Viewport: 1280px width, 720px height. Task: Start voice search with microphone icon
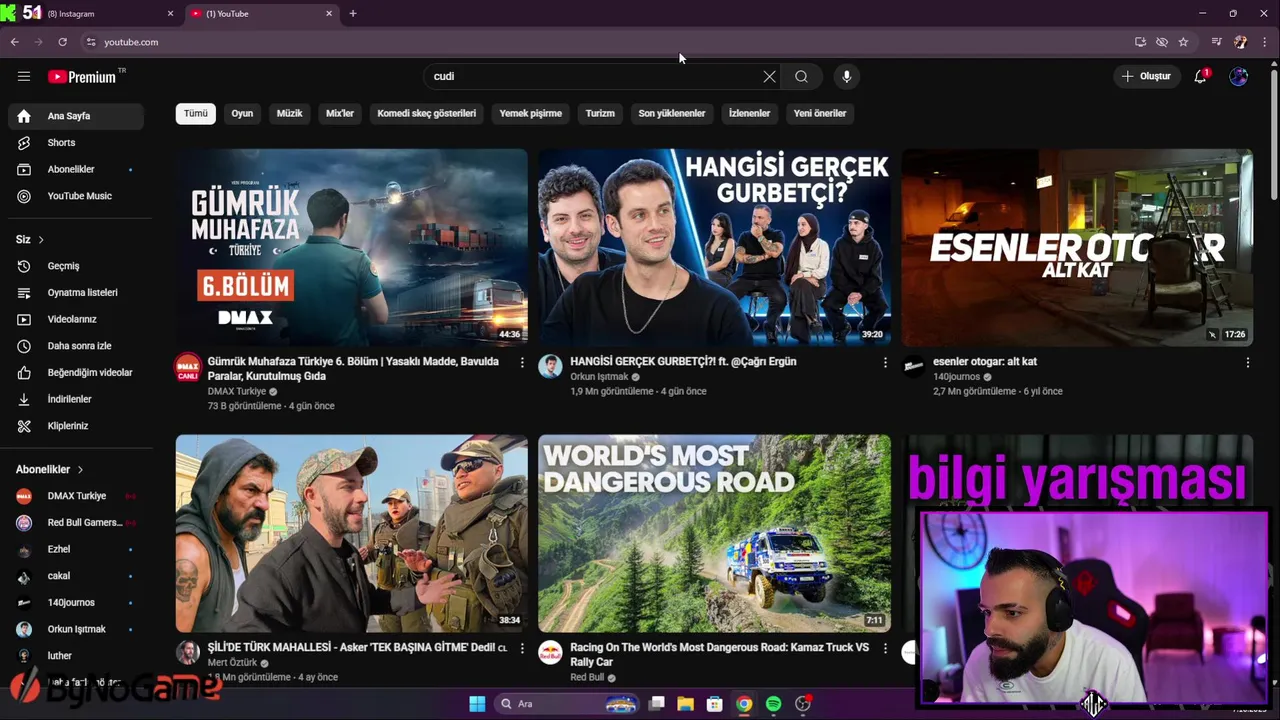click(x=846, y=76)
